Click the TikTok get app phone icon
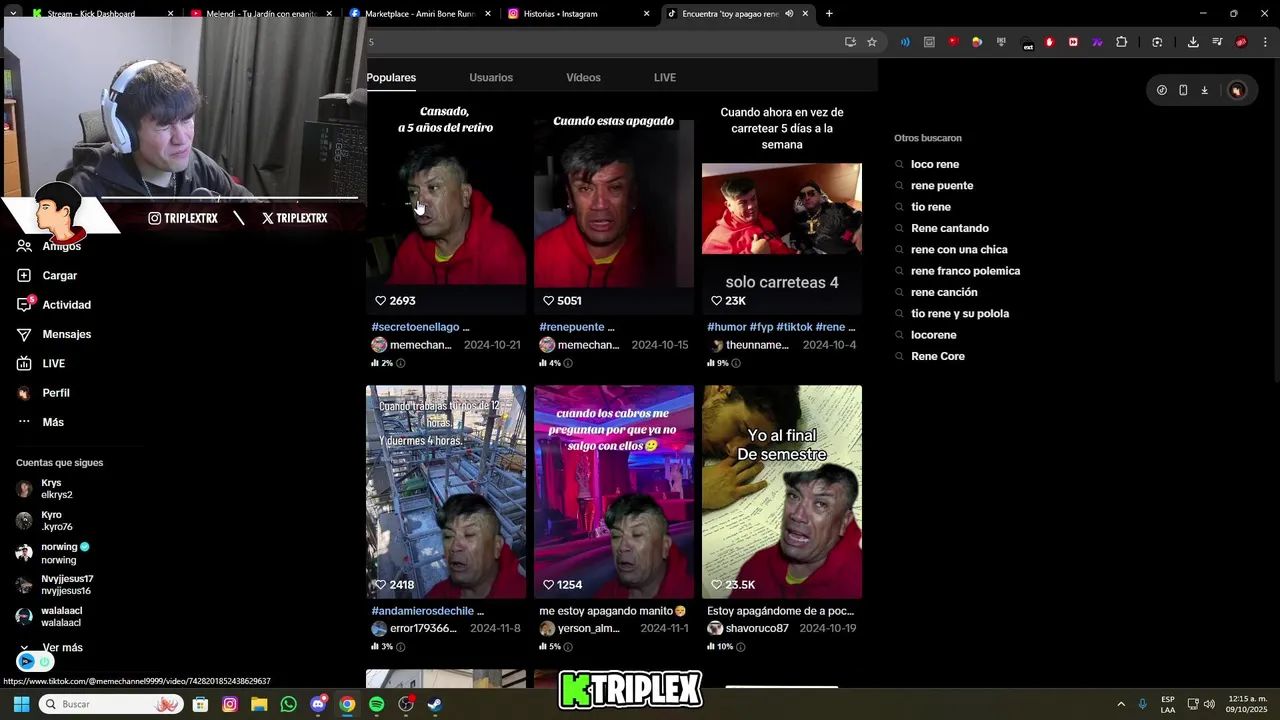1280x720 pixels. (1183, 90)
